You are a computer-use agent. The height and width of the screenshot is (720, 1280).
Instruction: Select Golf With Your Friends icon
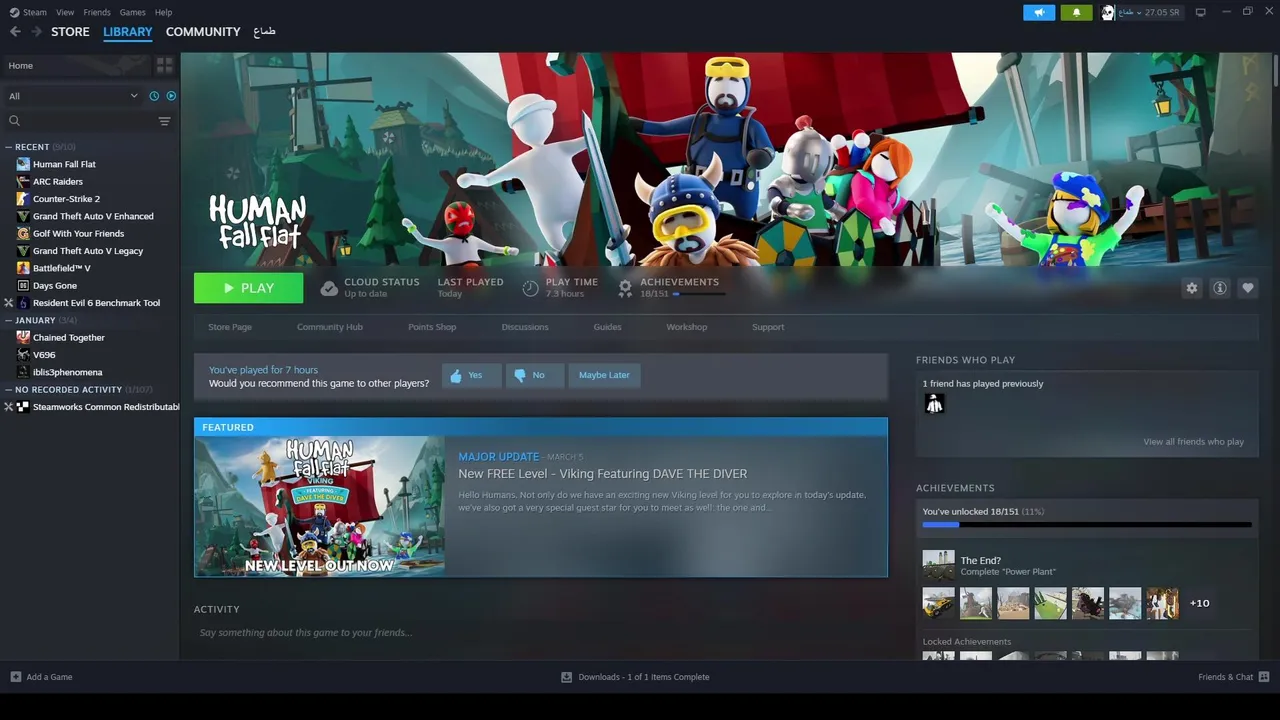click(23, 233)
